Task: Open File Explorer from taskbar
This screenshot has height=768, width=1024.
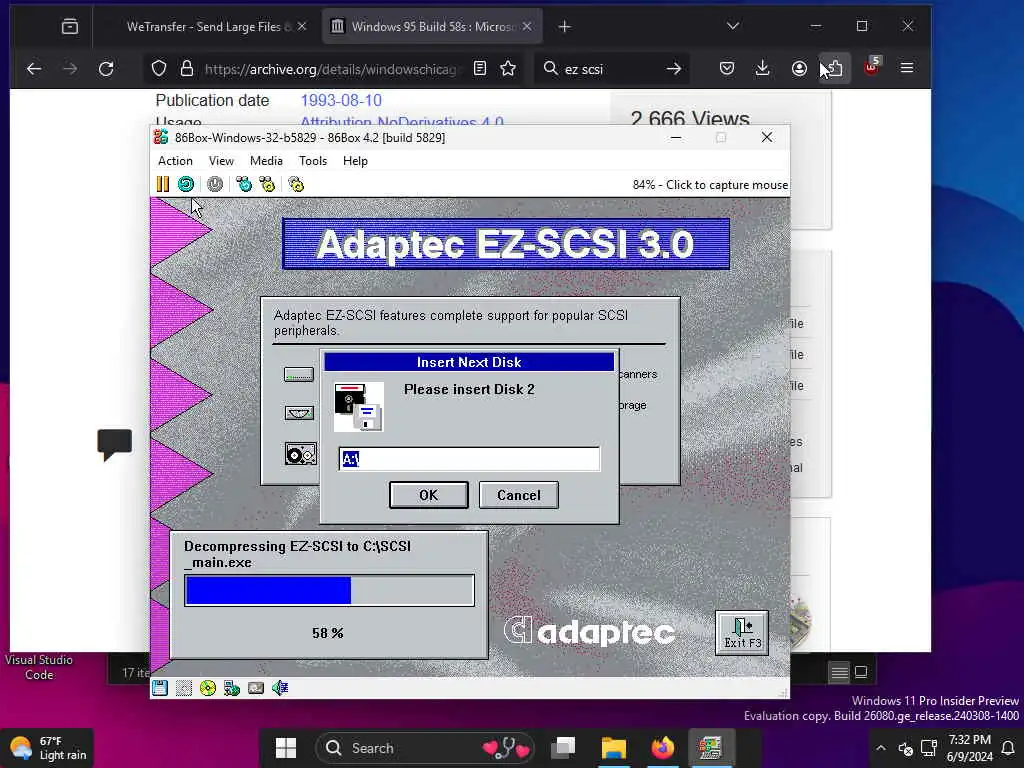Action: [613, 748]
